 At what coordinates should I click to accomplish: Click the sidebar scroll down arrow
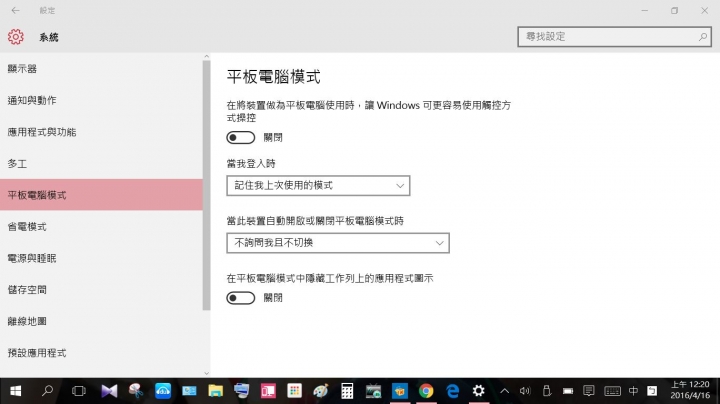pos(207,373)
